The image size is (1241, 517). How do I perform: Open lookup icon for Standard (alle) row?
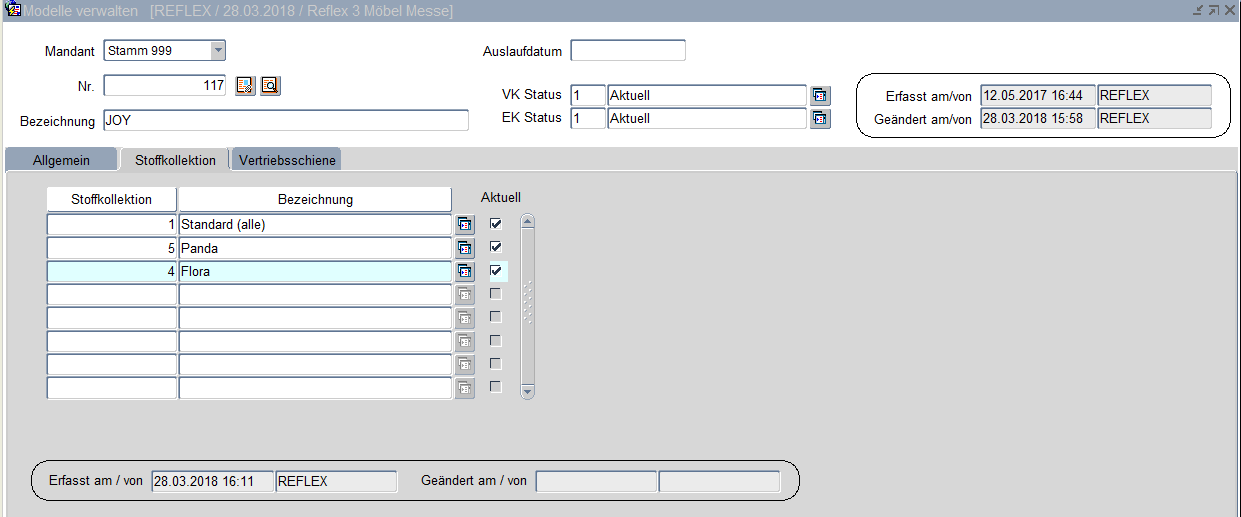(465, 225)
